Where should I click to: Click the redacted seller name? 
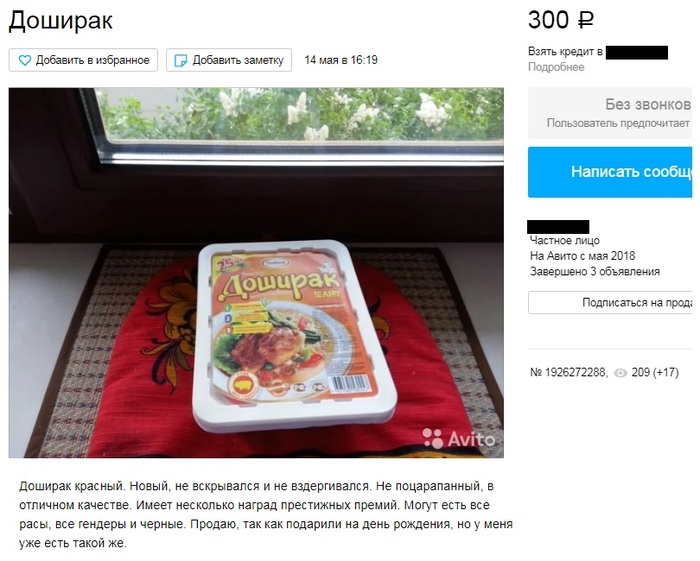(558, 227)
